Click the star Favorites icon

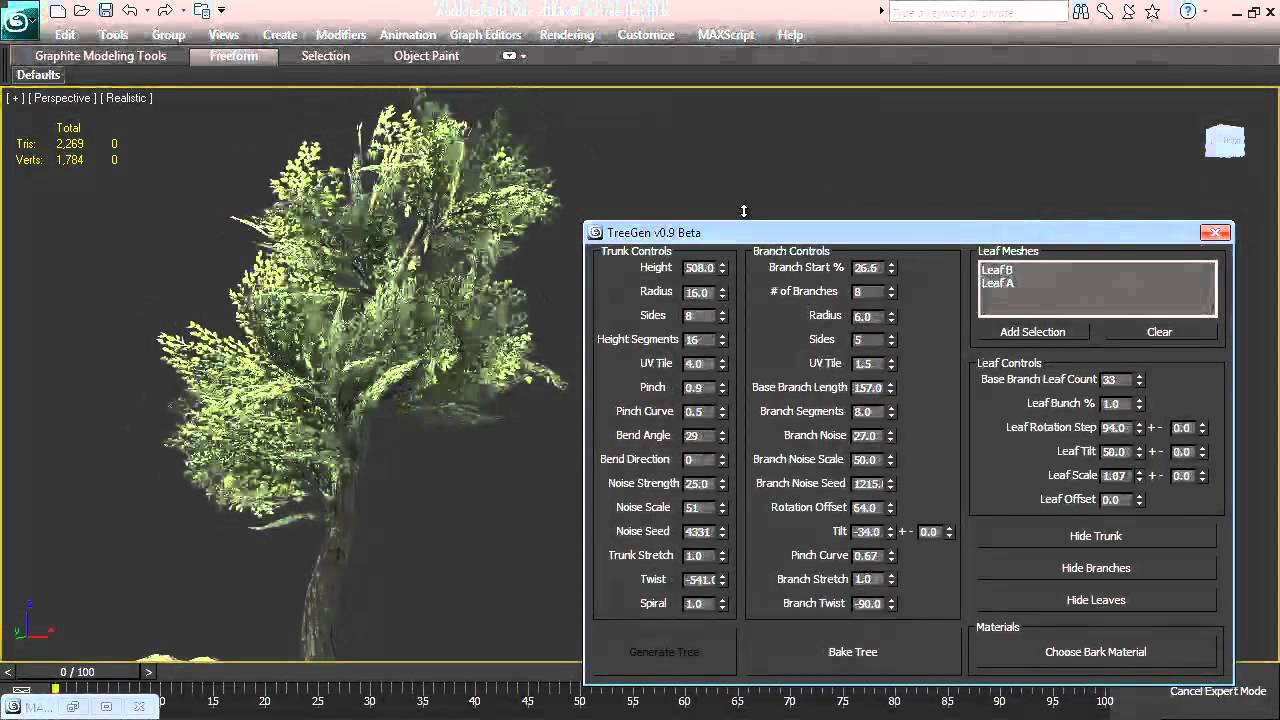point(1153,11)
